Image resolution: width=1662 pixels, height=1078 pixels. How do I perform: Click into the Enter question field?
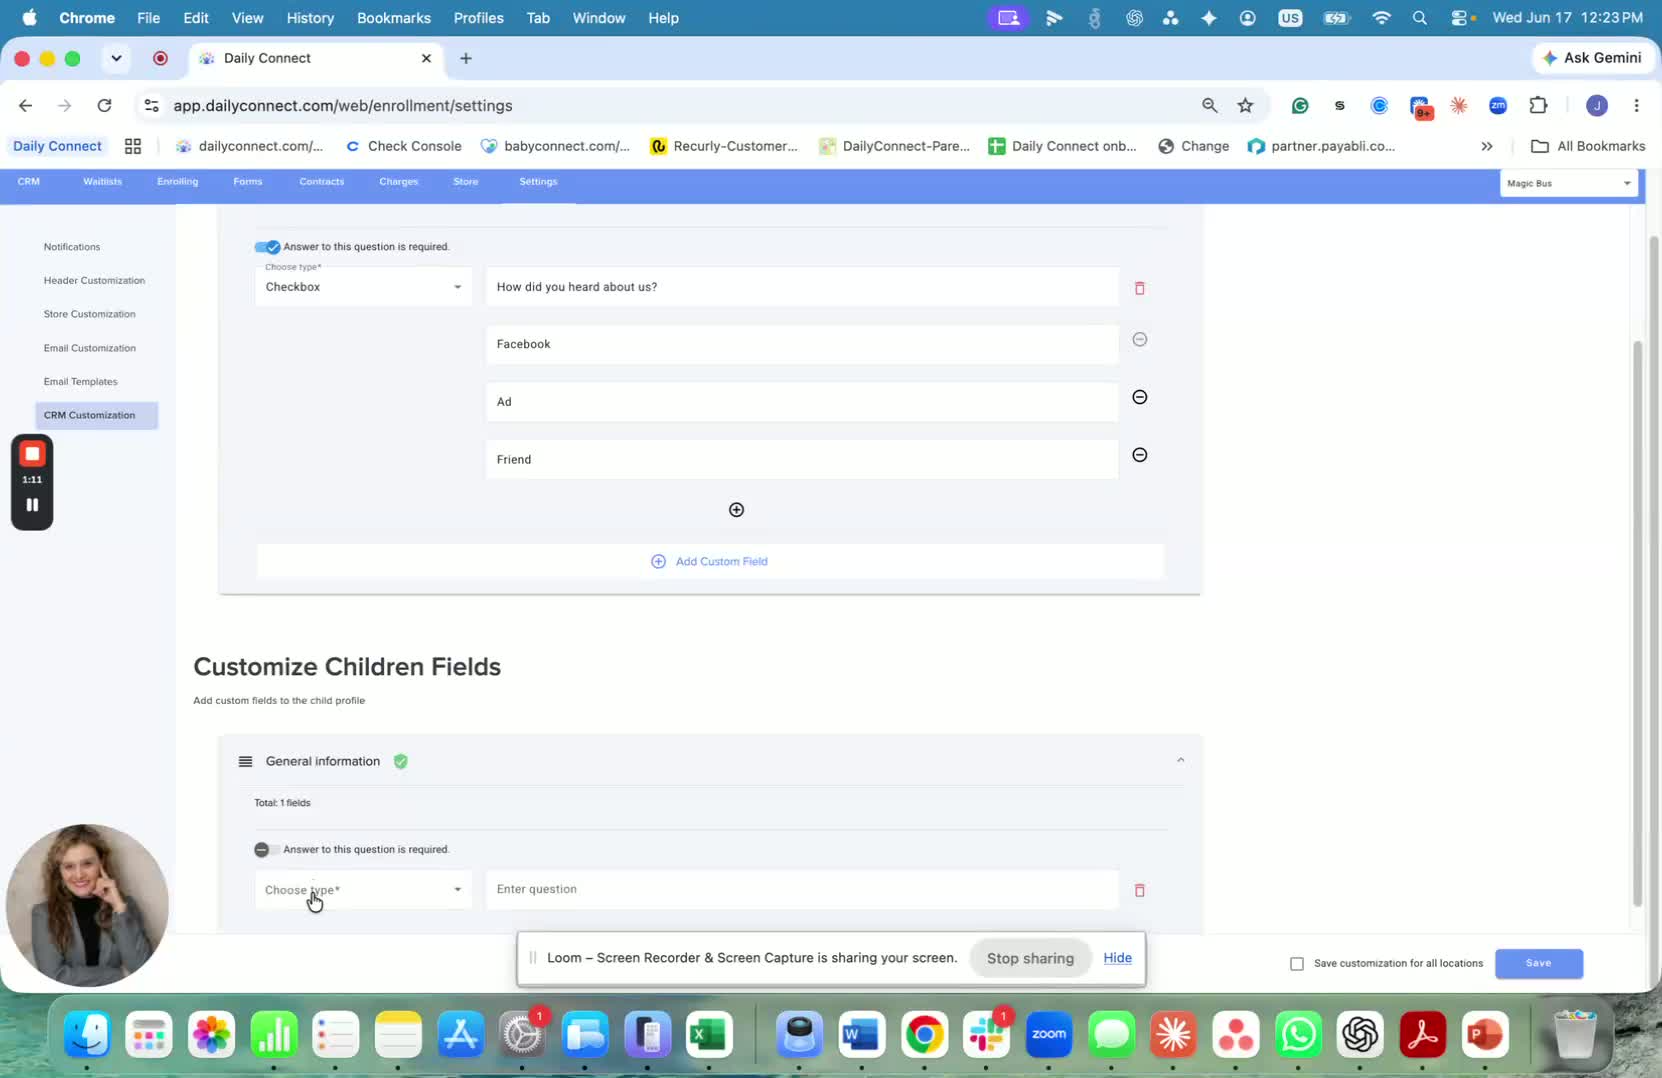pos(802,889)
